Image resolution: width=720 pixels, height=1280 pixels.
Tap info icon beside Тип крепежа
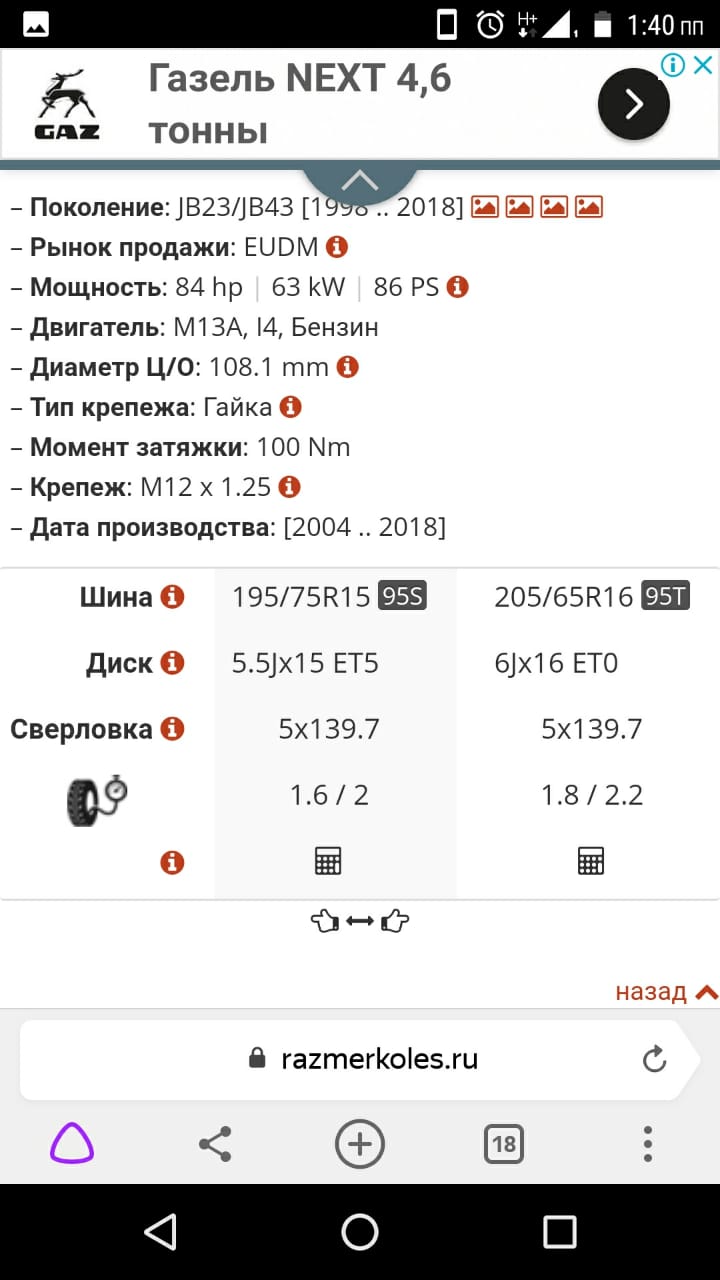tap(290, 407)
